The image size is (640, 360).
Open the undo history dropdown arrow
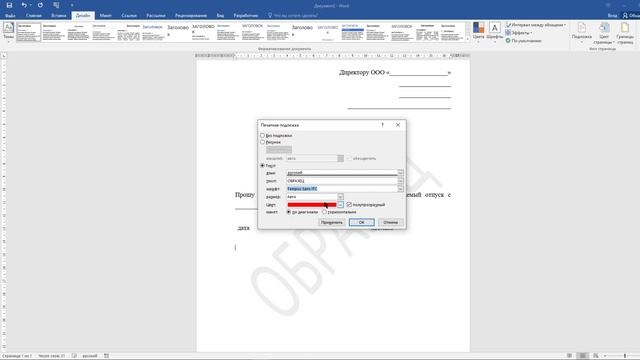click(30, 5)
